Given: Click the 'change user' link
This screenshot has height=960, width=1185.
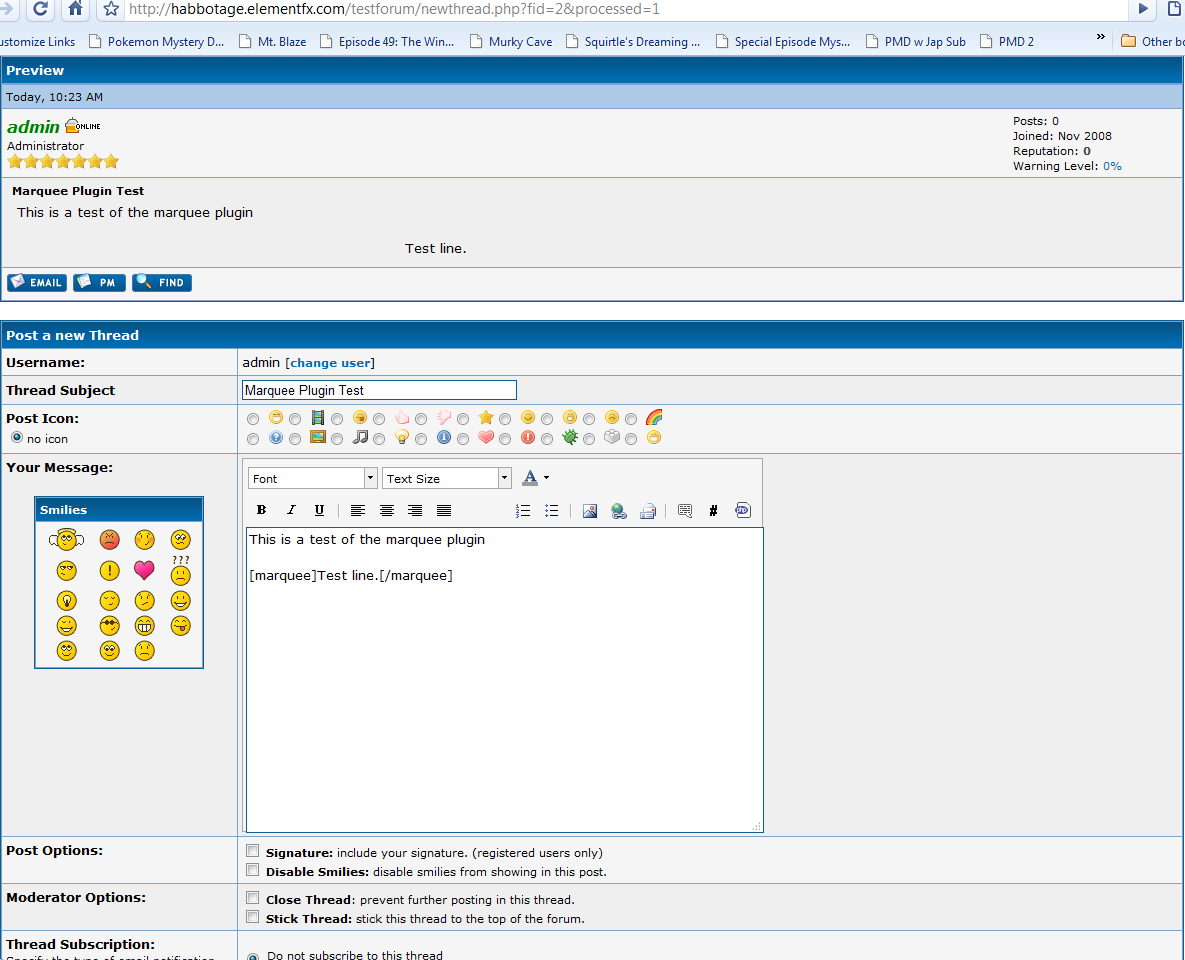Looking at the screenshot, I should [x=330, y=363].
